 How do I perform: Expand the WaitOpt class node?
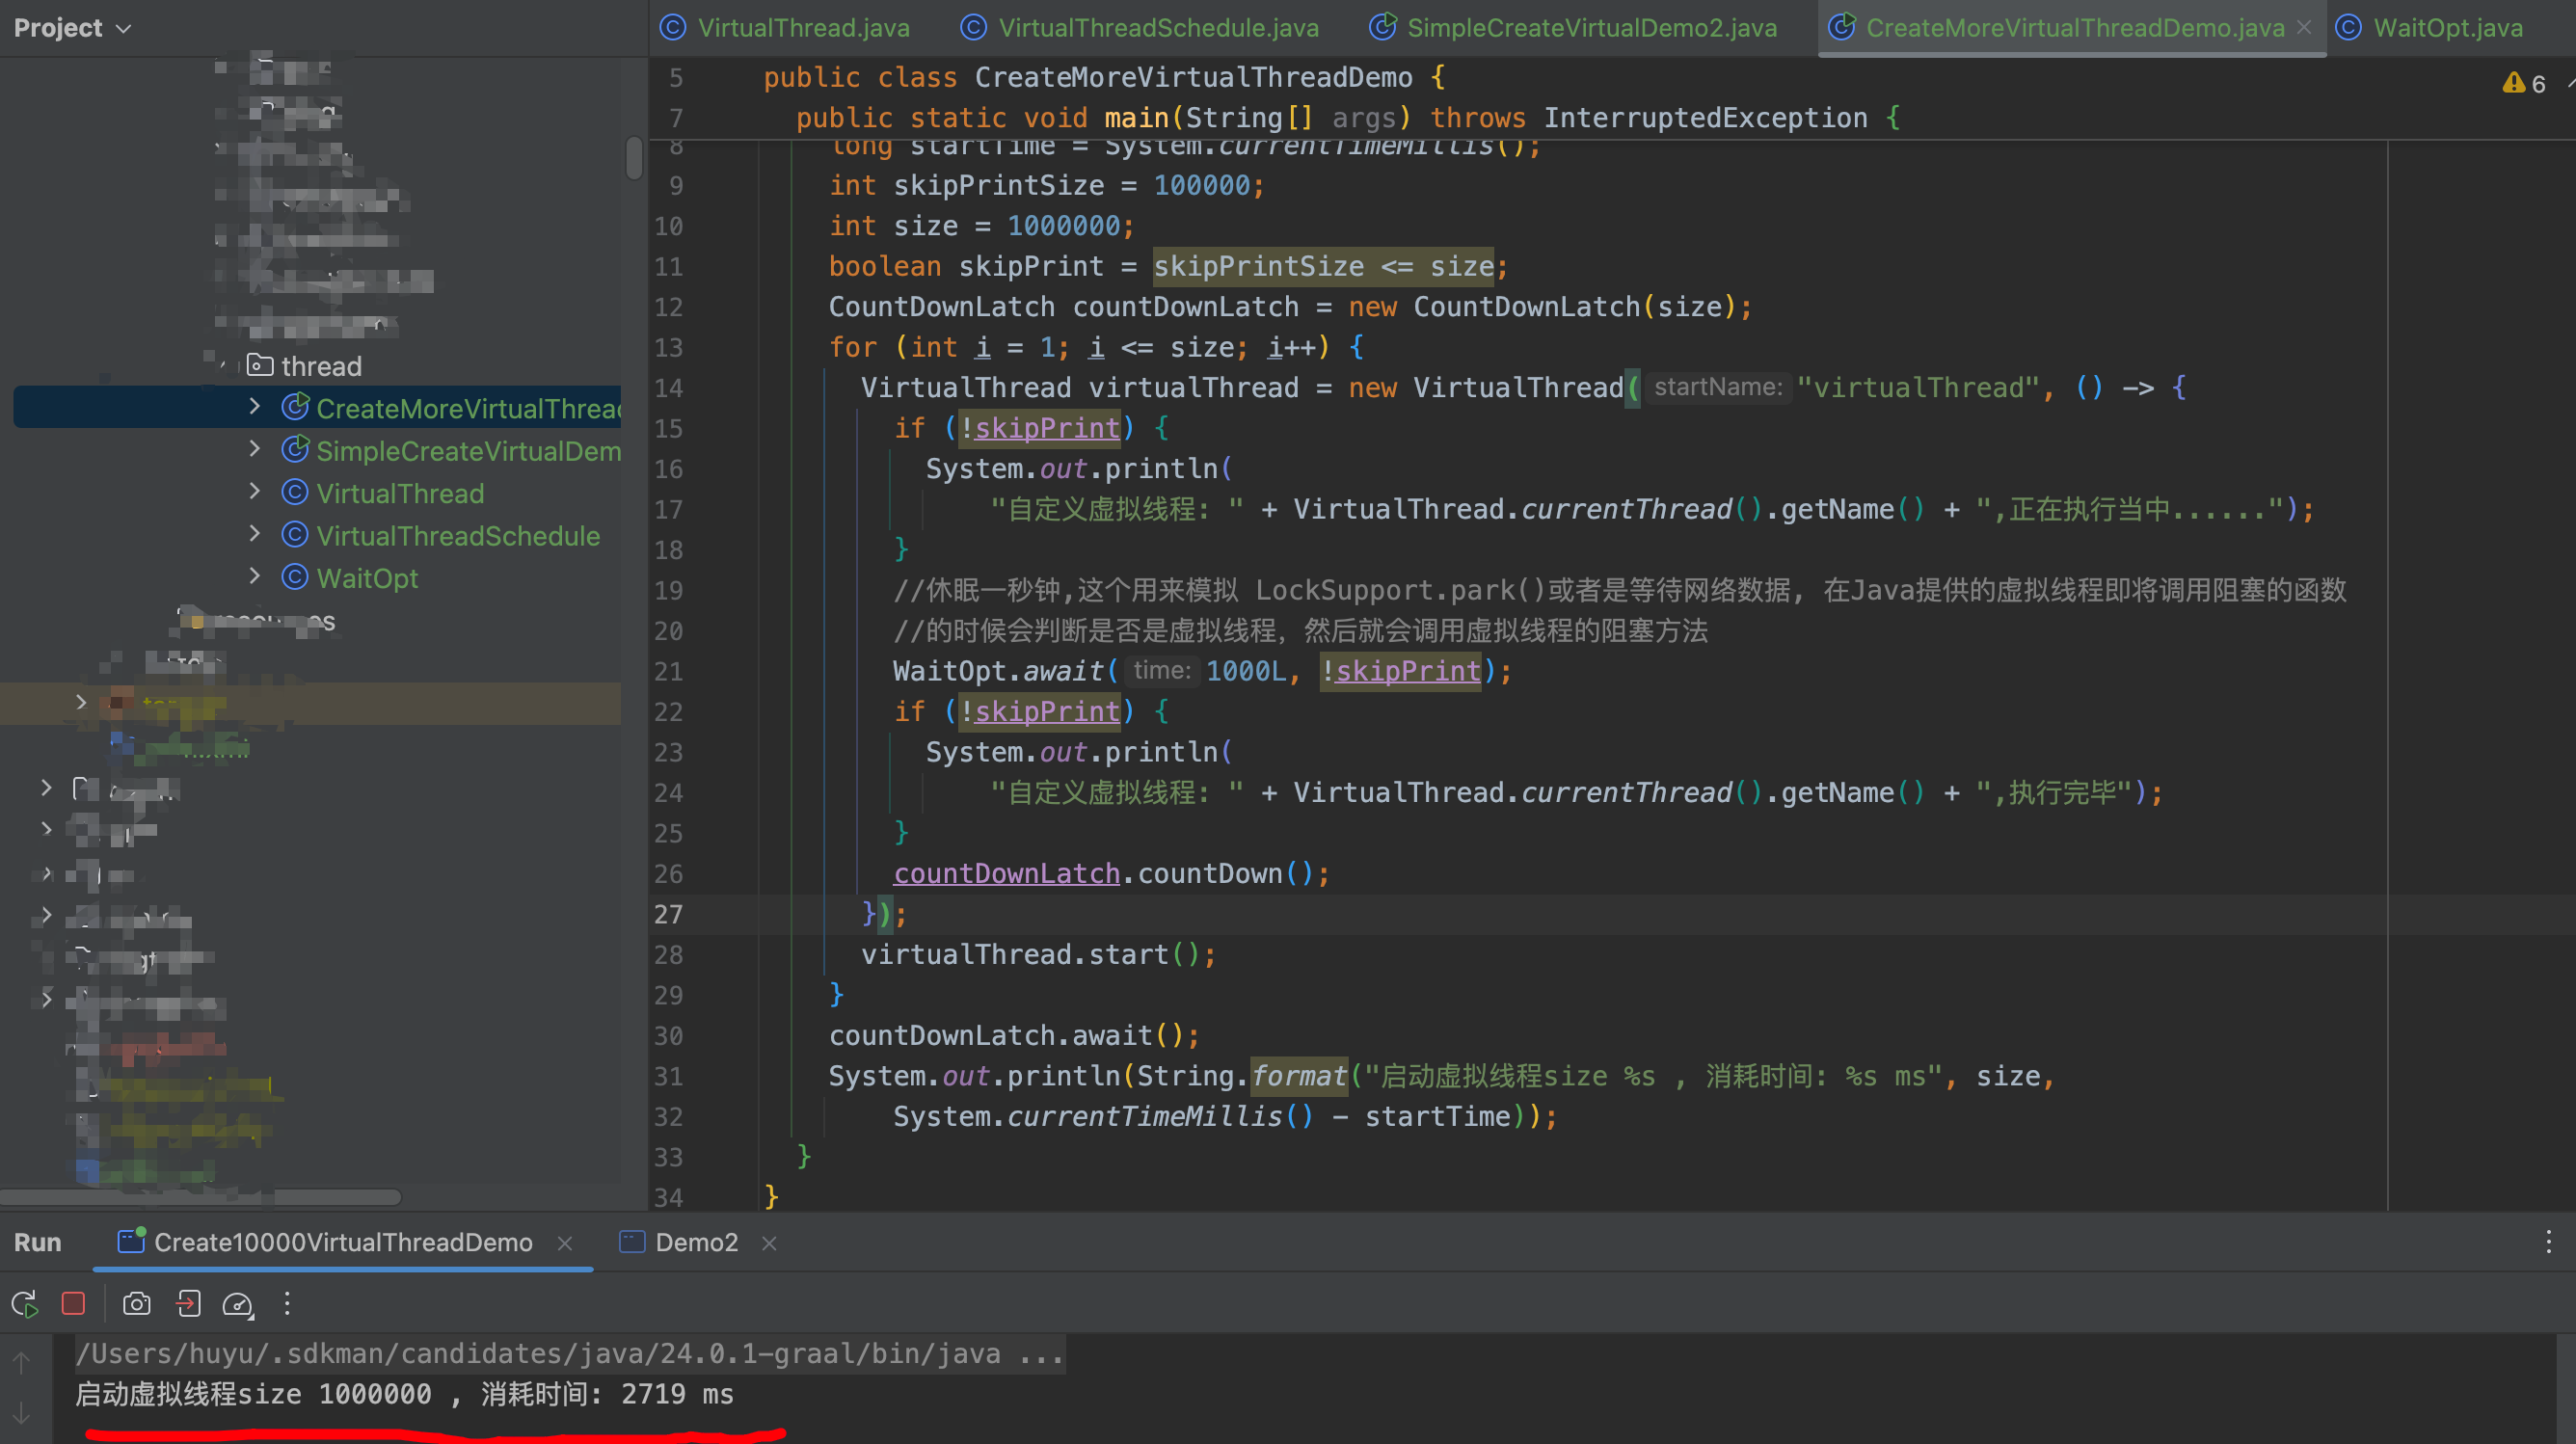click(254, 577)
